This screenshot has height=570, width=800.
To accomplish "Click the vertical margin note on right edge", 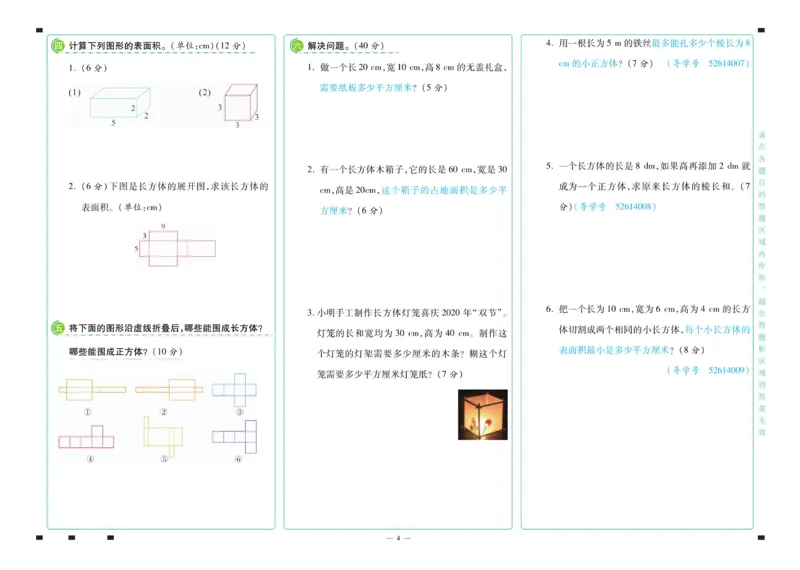I will coord(762,283).
